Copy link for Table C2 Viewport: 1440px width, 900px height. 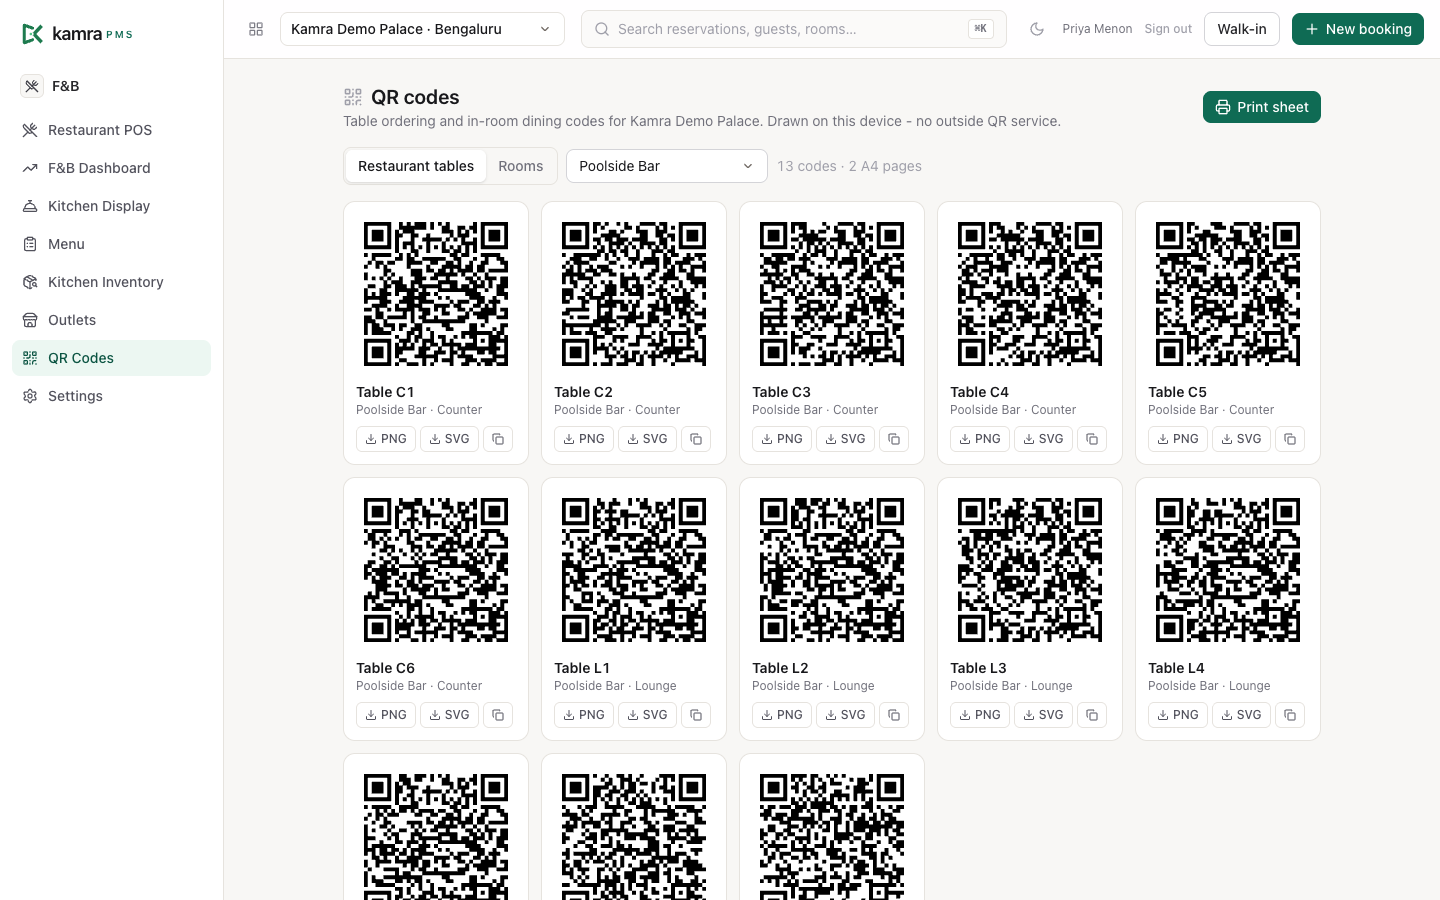click(696, 439)
